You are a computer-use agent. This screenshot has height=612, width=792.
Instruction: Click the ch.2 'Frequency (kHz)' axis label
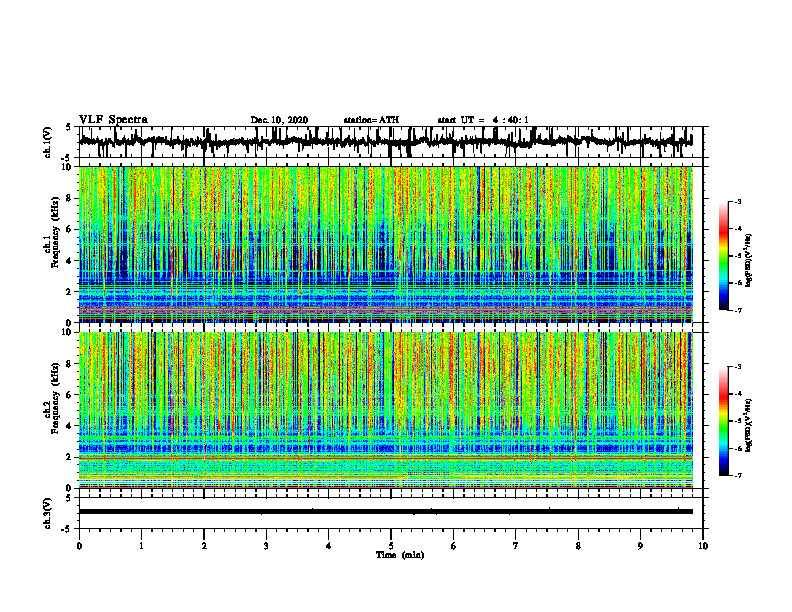[x=55, y=398]
